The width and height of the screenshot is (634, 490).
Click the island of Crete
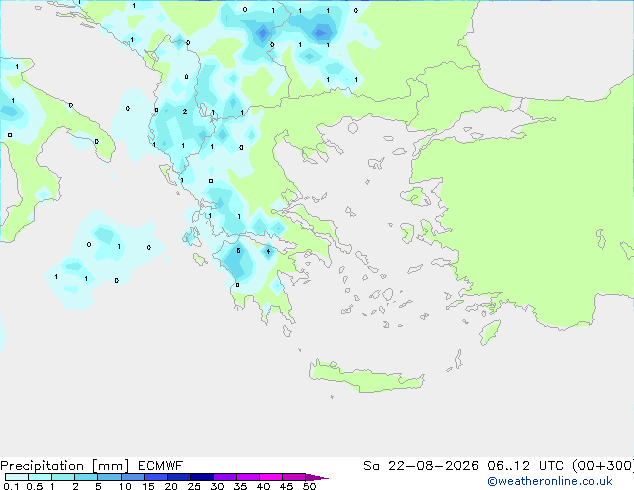[x=364, y=376]
